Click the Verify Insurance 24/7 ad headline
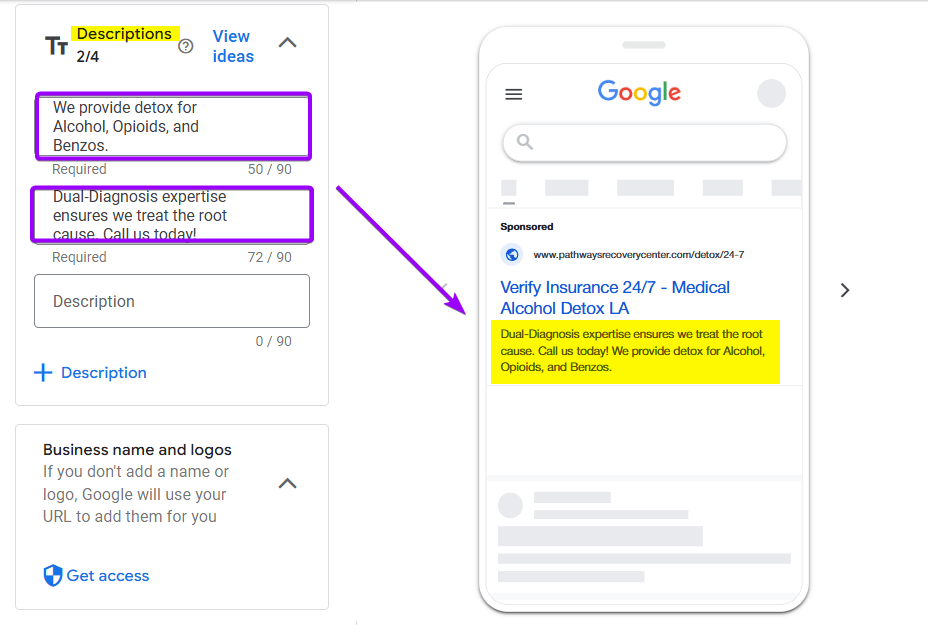 614,296
